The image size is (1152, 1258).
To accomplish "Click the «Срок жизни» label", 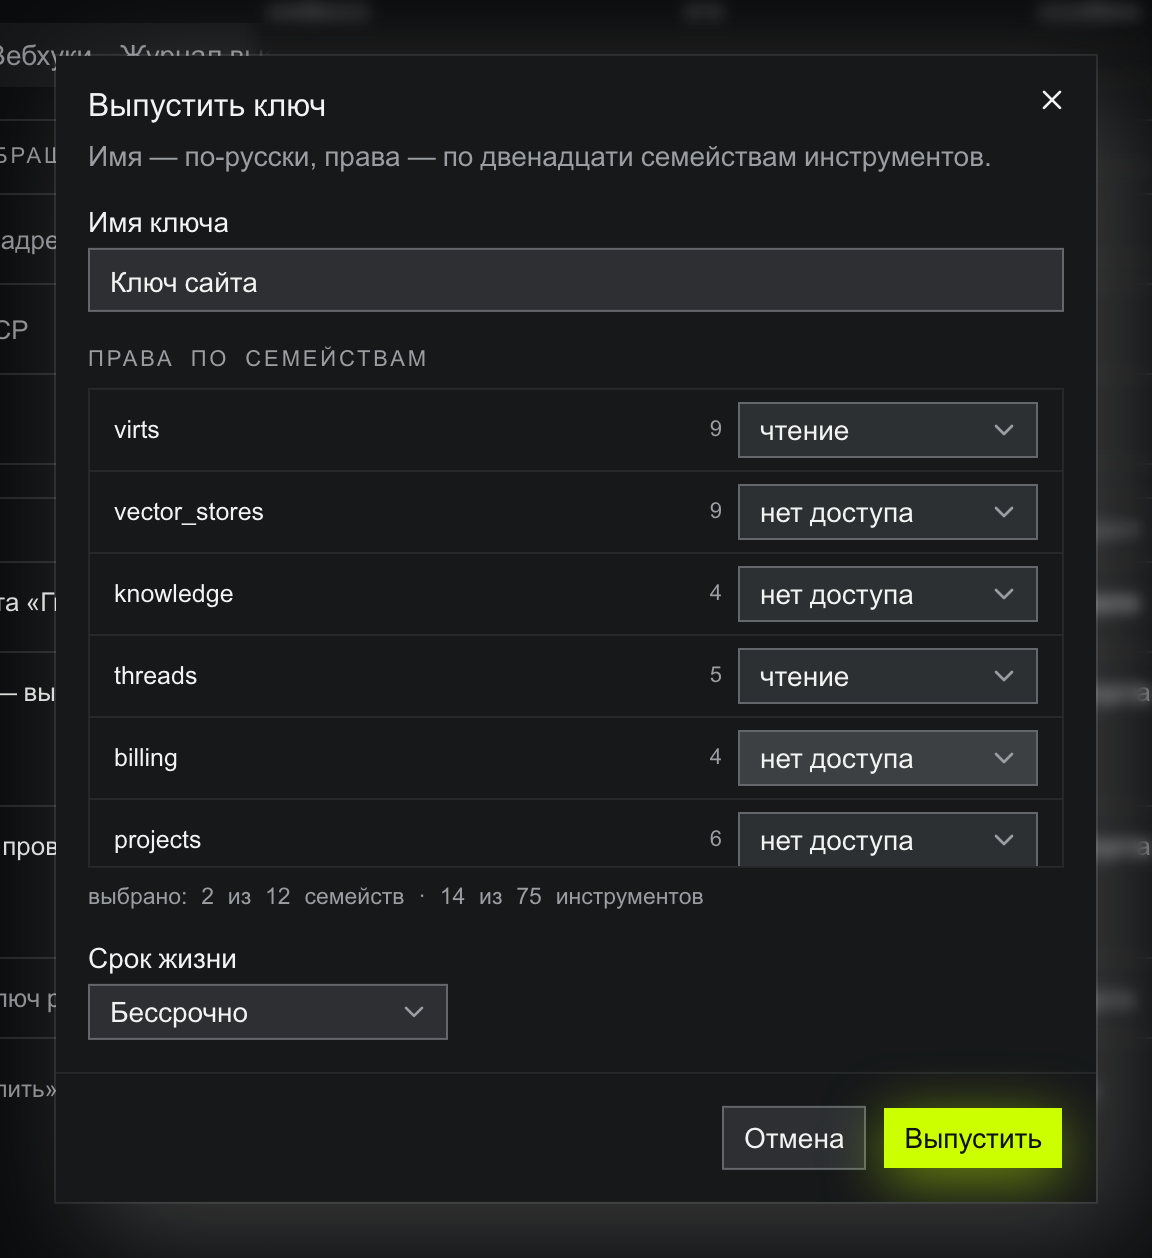I will (x=163, y=959).
